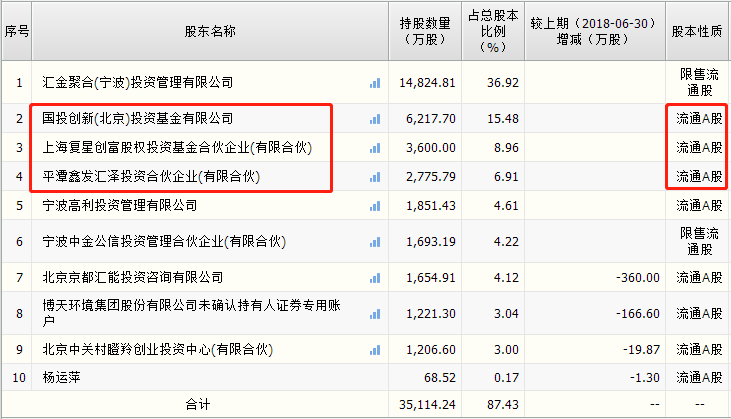Select shareholder 北京京都汇能投资咨询有限公司
This screenshot has width=731, height=419.
[x=133, y=277]
